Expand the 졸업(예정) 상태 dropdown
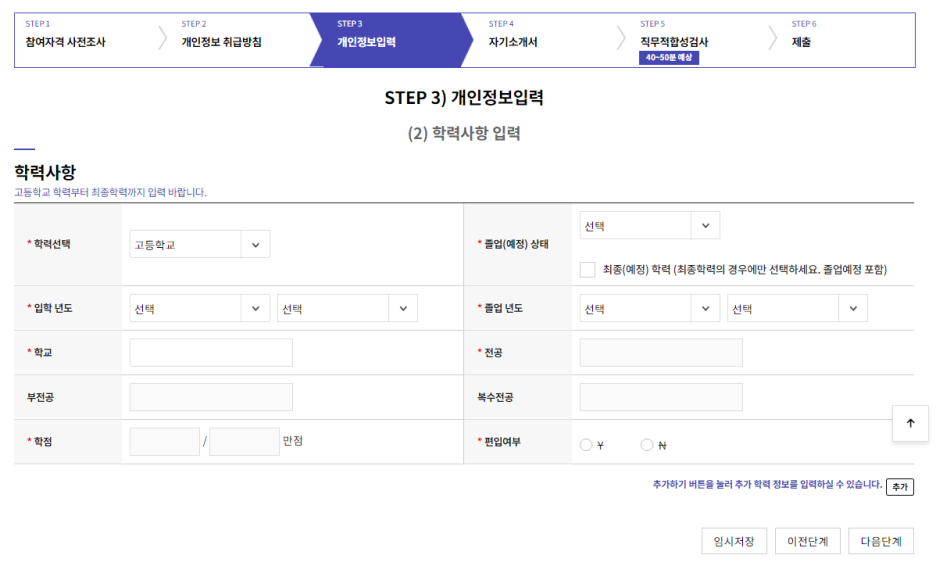This screenshot has height=566, width=936. tap(649, 226)
